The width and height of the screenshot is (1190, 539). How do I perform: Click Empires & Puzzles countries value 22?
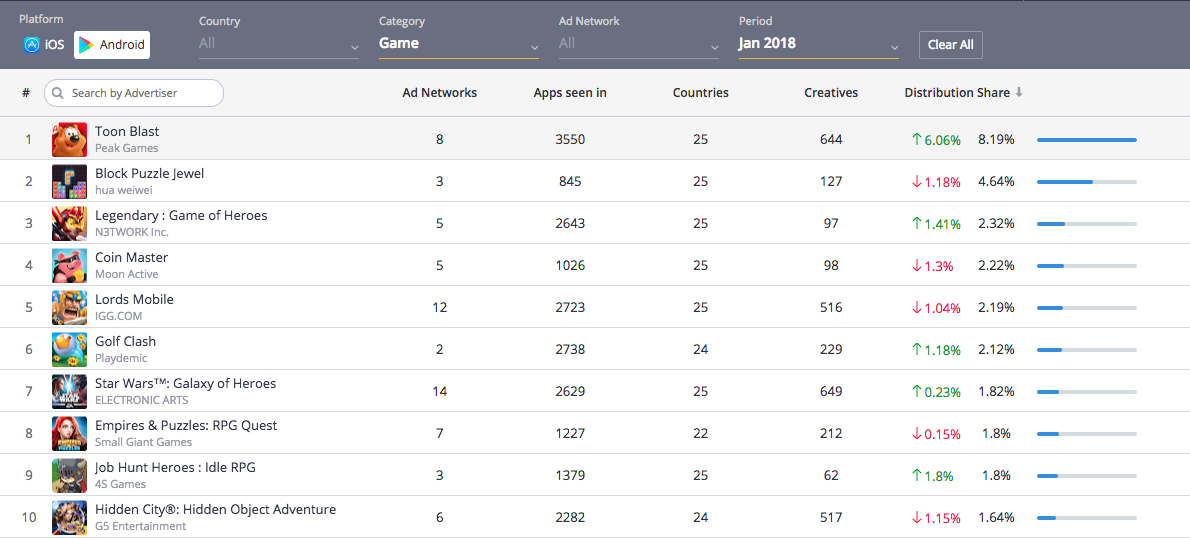[700, 433]
